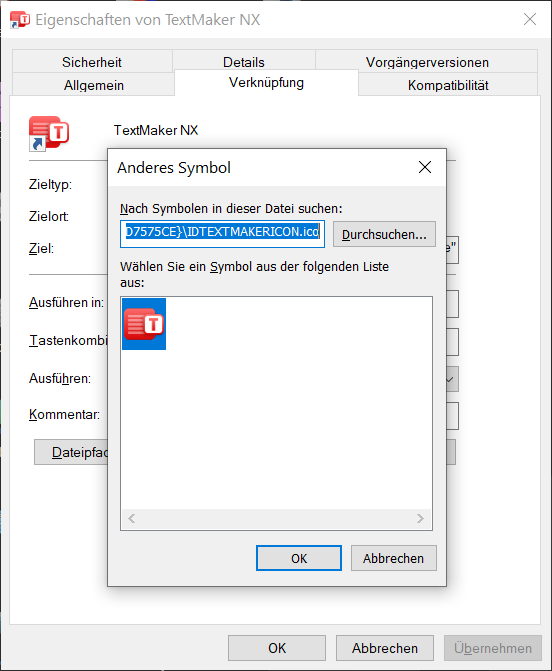Close the Eigenschaften von TextMaker NX window
Image resolution: width=552 pixels, height=671 pixels.
pos(530,19)
